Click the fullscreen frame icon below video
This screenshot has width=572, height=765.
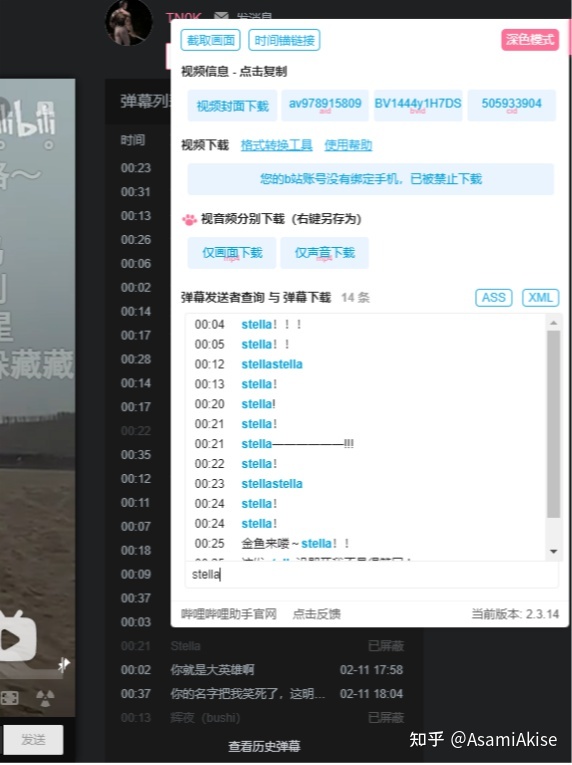pyautogui.click(x=9, y=698)
